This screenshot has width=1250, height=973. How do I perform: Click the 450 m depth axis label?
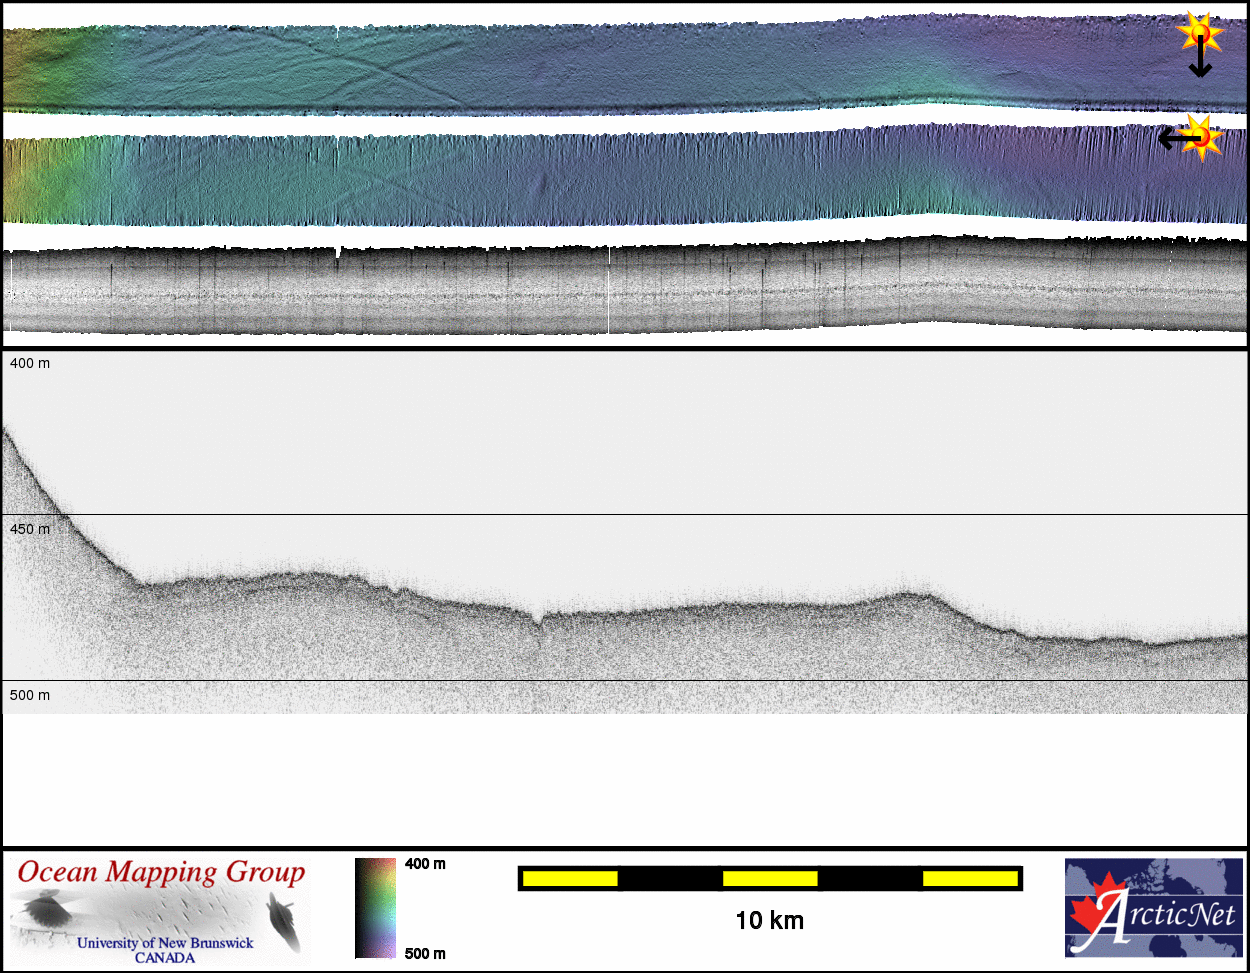tap(30, 529)
